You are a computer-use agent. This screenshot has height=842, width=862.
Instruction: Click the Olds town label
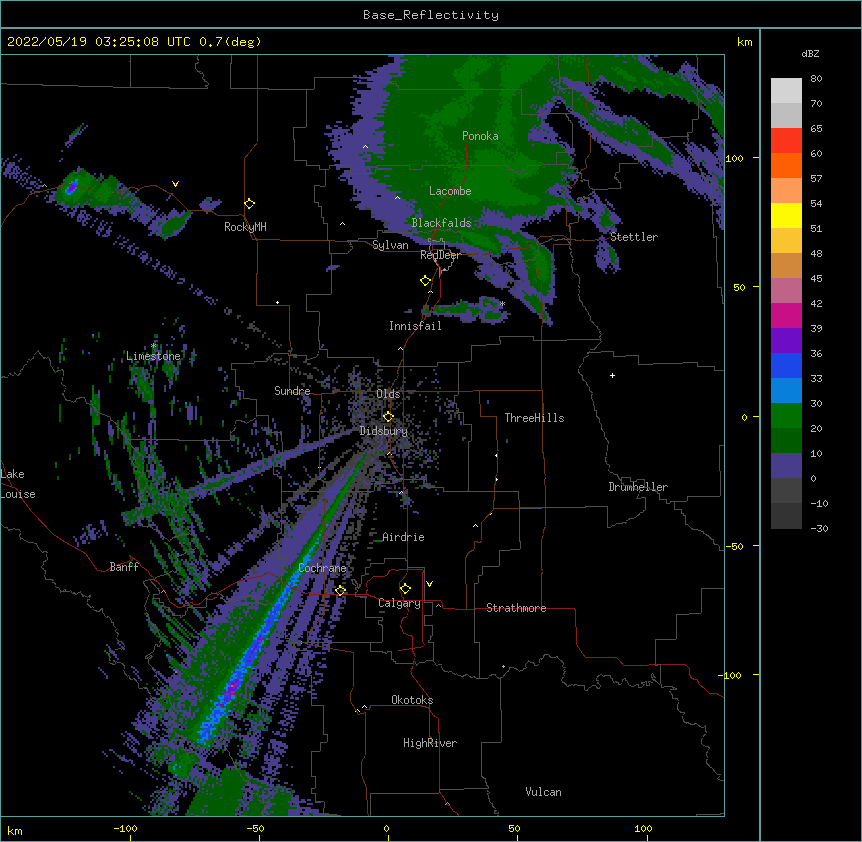[x=388, y=394]
